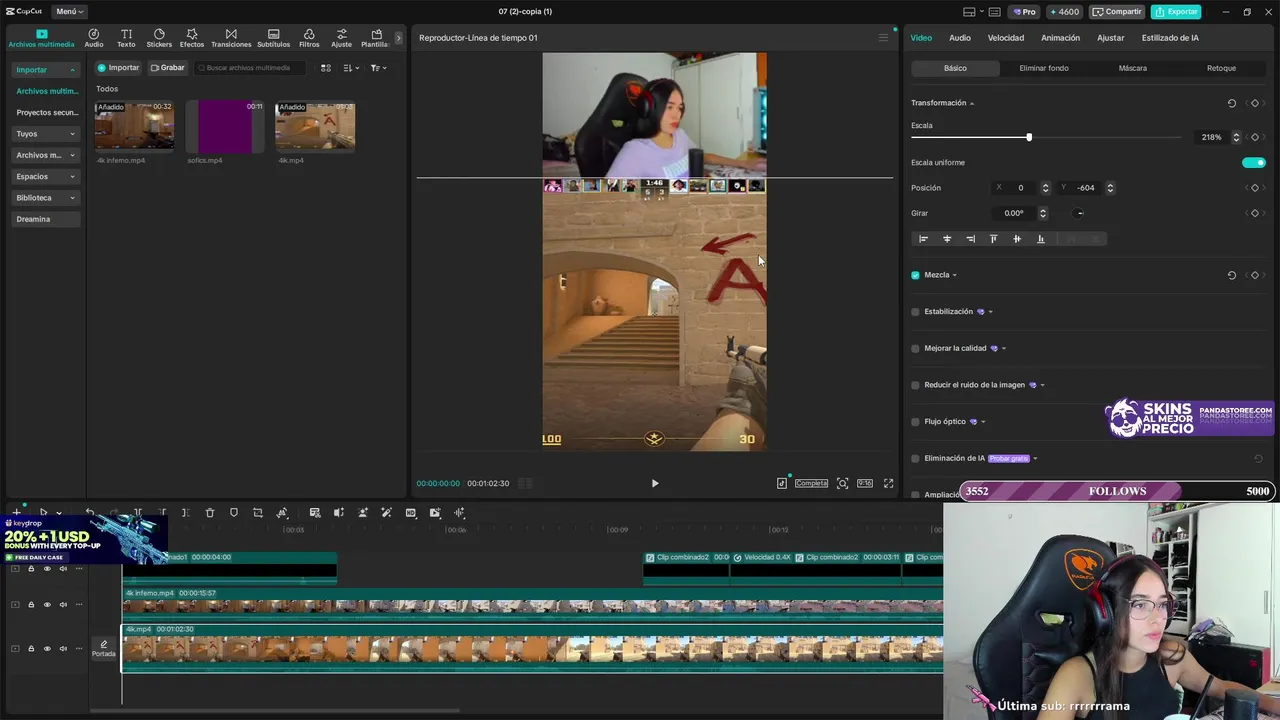The width and height of the screenshot is (1280, 720).
Task: Toggle visibility of 4k.mp4 track
Action: [x=47, y=649]
